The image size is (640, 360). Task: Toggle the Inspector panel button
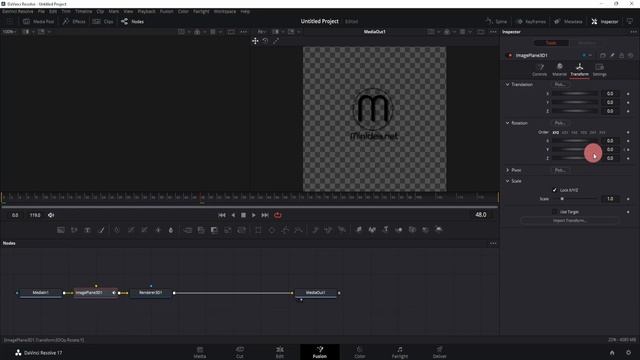[605, 21]
